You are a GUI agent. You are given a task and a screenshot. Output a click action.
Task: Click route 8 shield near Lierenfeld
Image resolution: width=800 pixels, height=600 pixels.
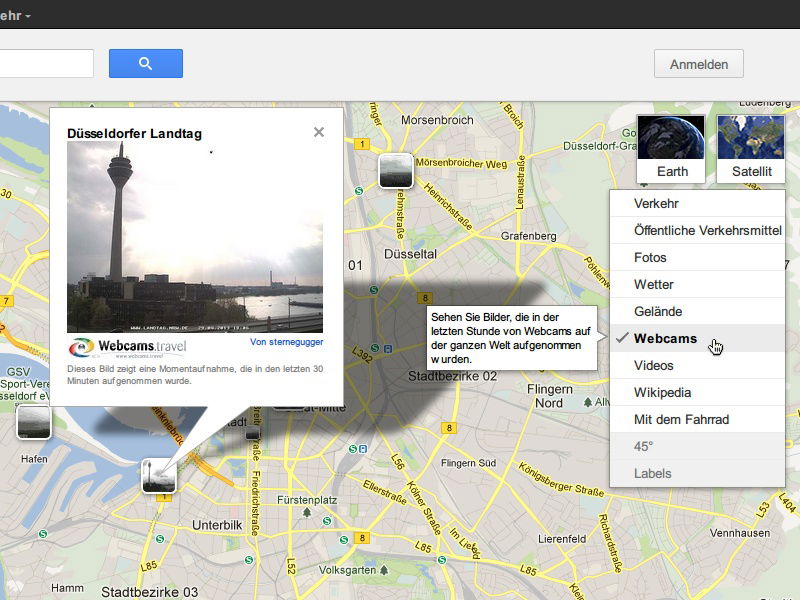point(362,538)
